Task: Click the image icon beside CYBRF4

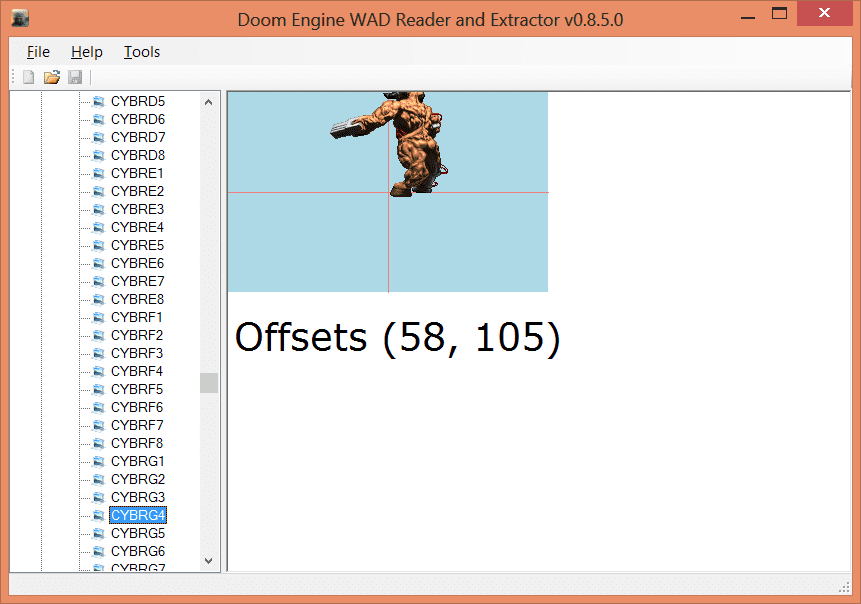Action: tap(99, 371)
